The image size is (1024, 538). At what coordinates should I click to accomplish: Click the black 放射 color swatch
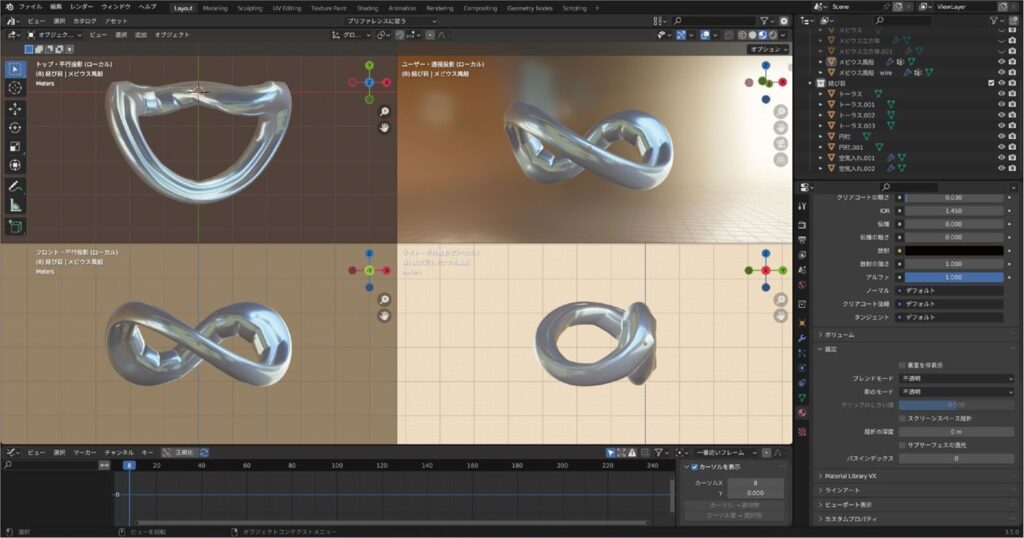[953, 250]
